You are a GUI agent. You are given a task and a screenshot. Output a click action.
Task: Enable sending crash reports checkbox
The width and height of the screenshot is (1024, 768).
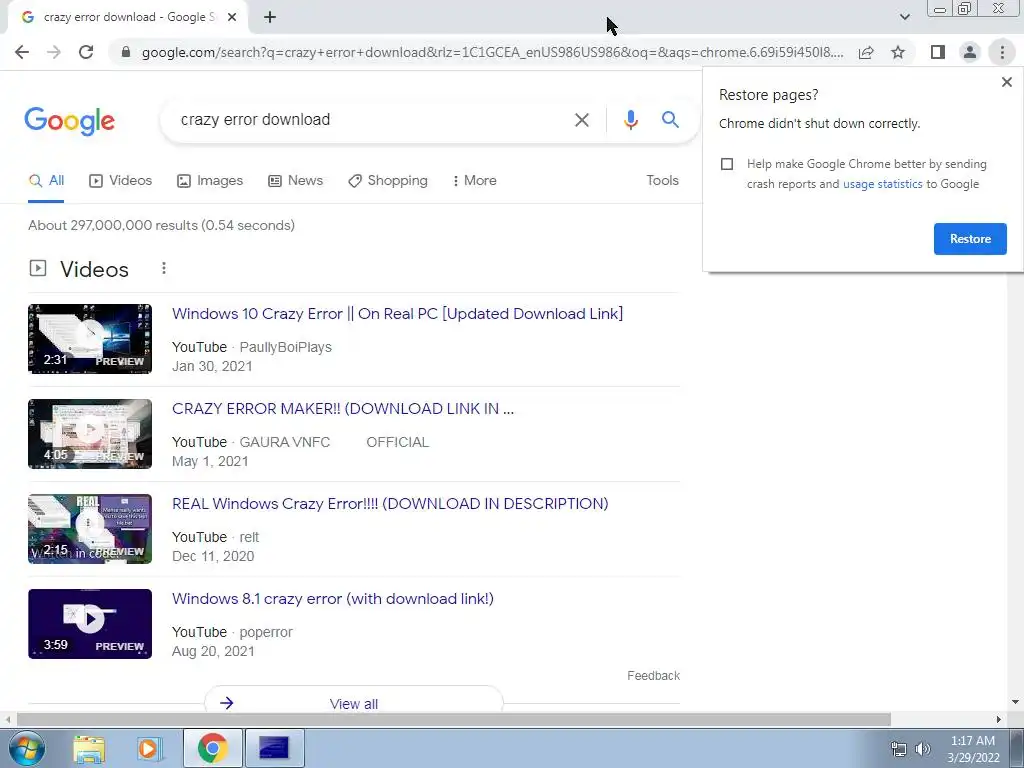727,164
